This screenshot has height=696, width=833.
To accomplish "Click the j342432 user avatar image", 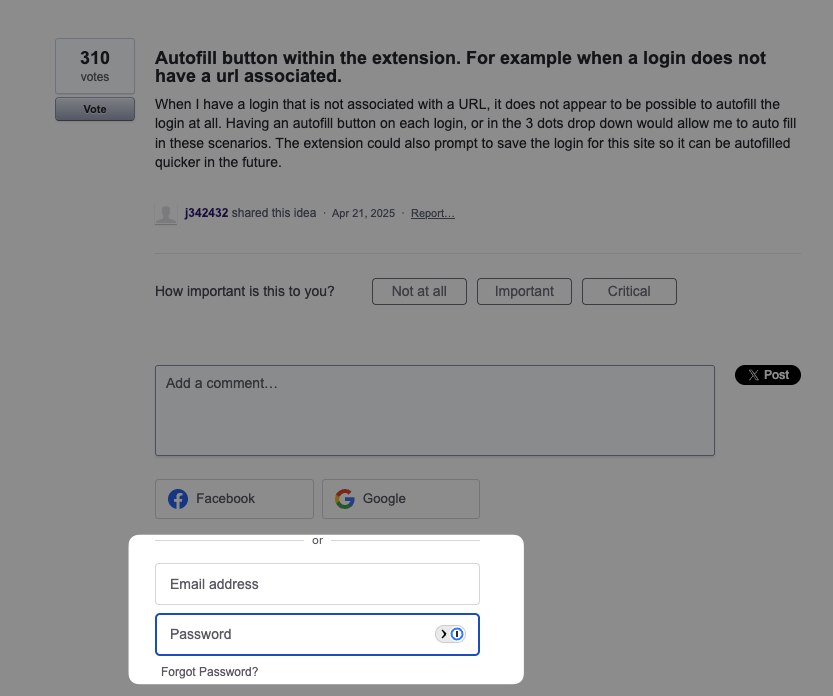I will click(166, 213).
